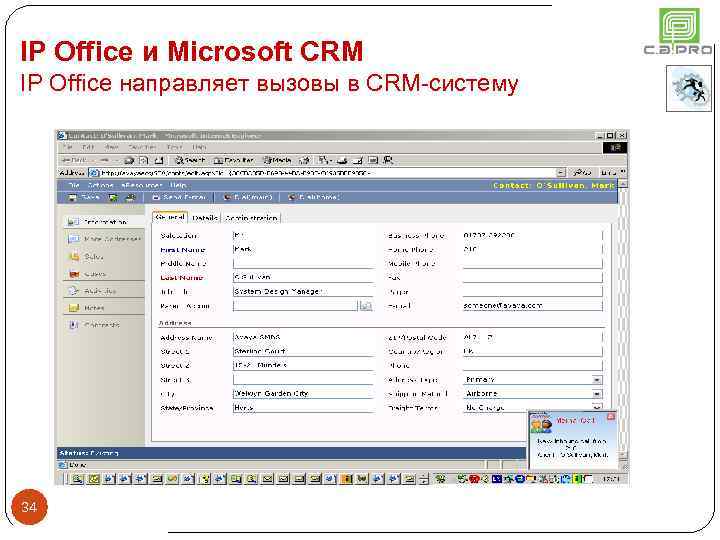
Task: Open the browser Favorites menu
Action: click(141, 147)
